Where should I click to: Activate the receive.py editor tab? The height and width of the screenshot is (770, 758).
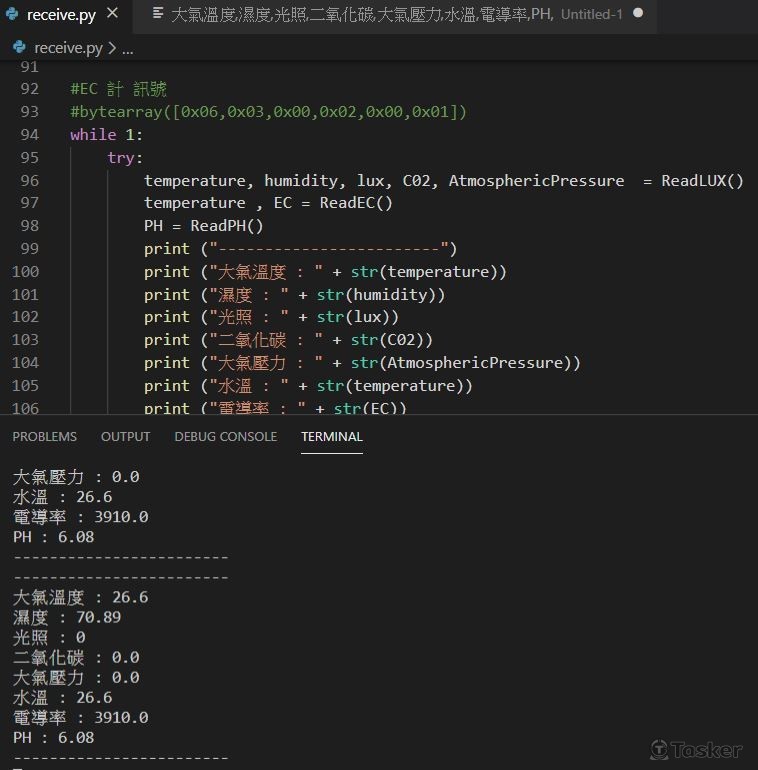pyautogui.click(x=60, y=15)
